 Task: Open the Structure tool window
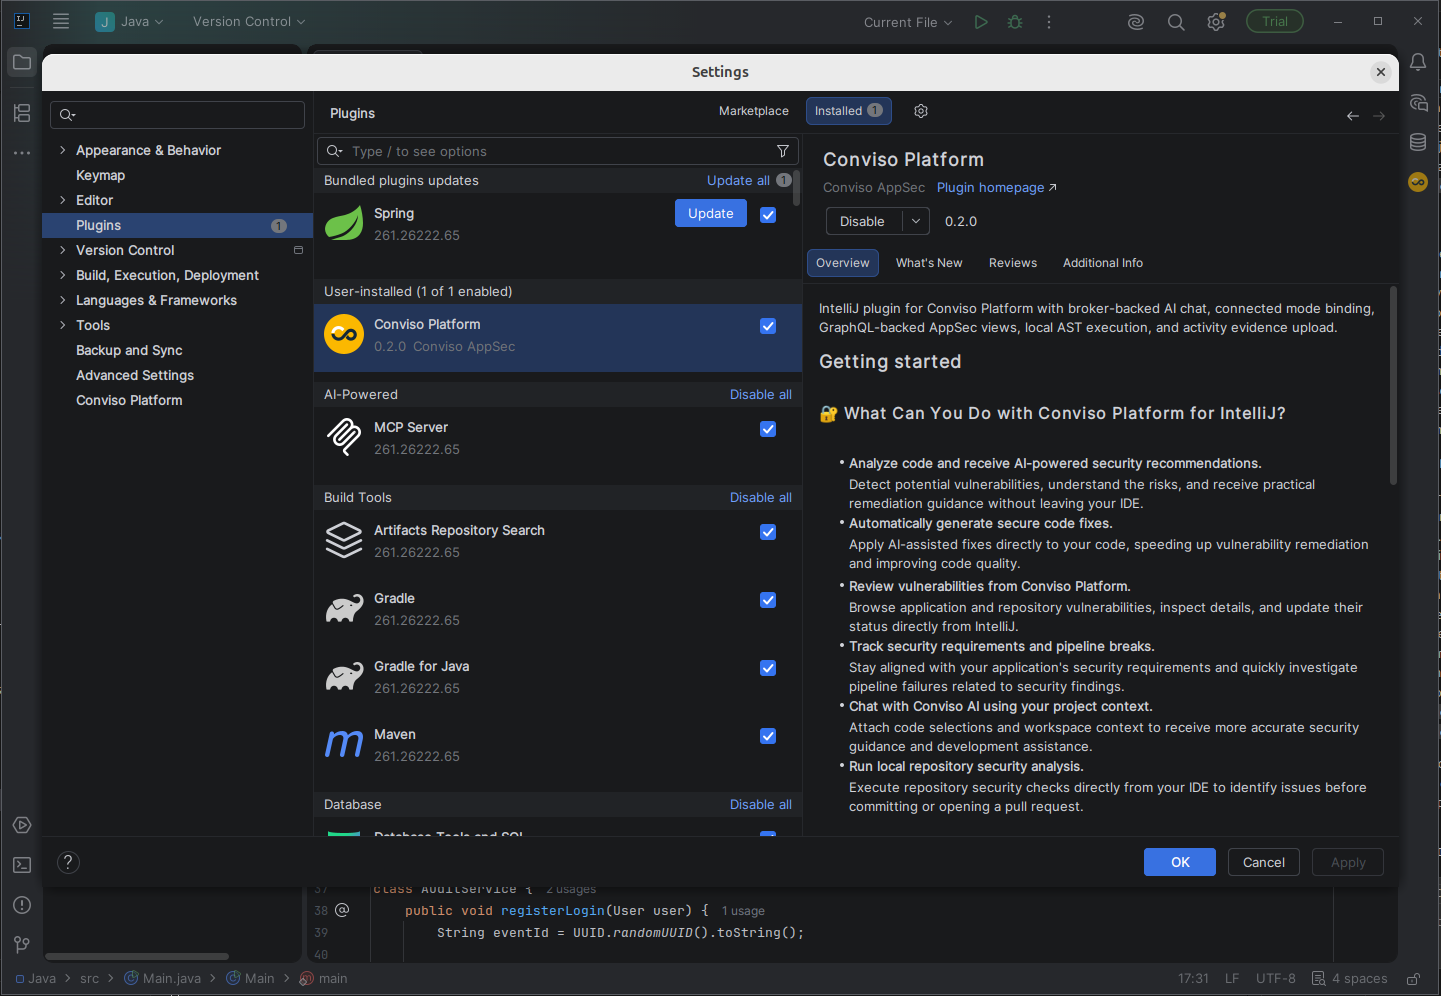(x=21, y=113)
